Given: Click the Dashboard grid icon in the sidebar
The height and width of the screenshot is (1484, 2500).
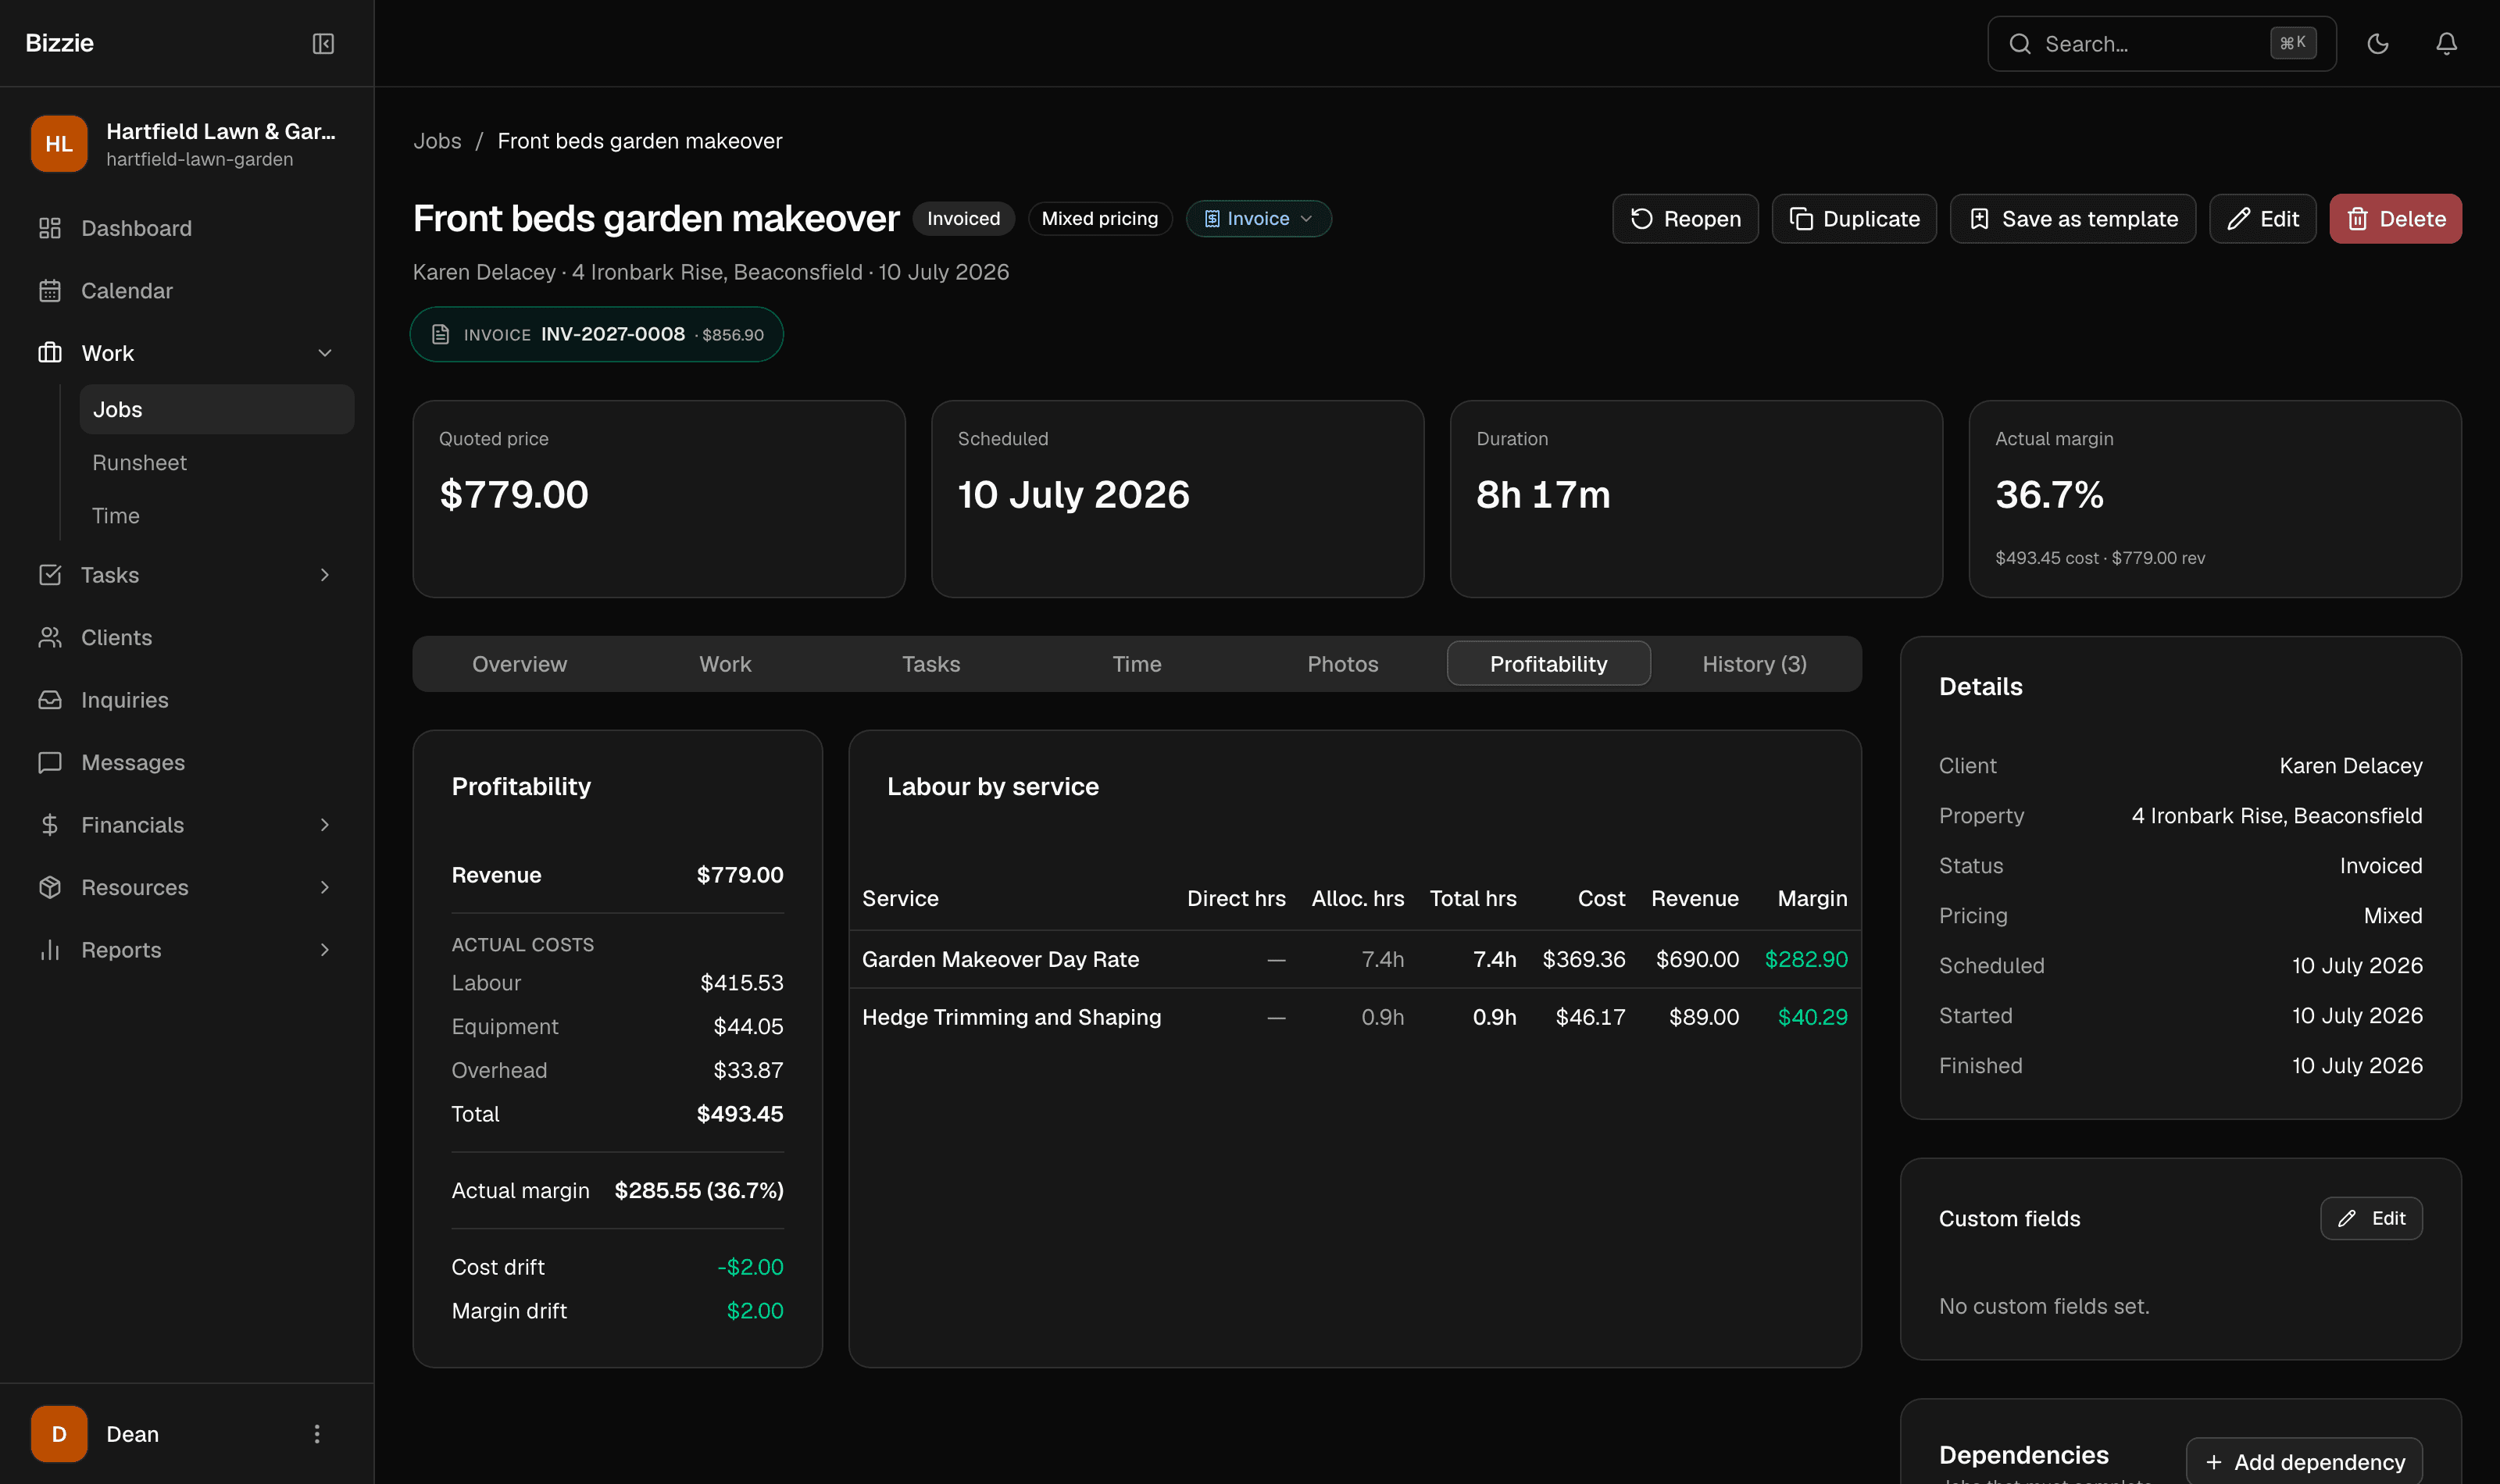Looking at the screenshot, I should 50,228.
